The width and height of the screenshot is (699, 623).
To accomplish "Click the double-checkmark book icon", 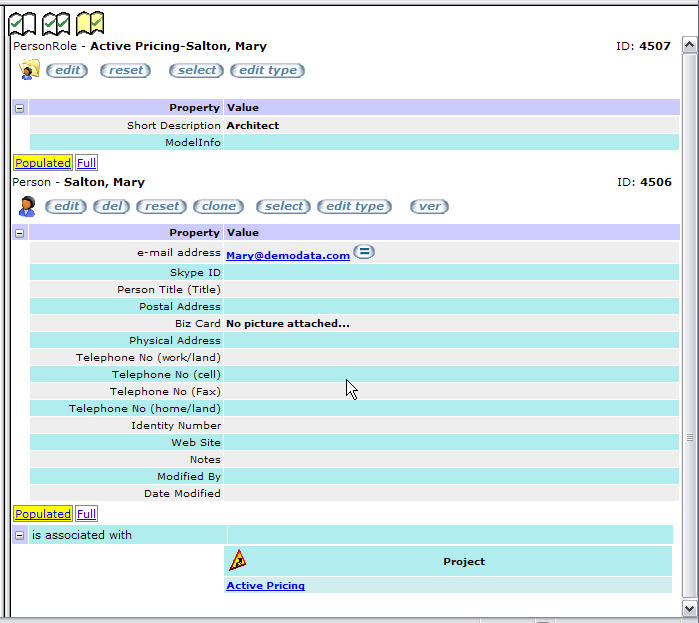I will pyautogui.click(x=56, y=23).
